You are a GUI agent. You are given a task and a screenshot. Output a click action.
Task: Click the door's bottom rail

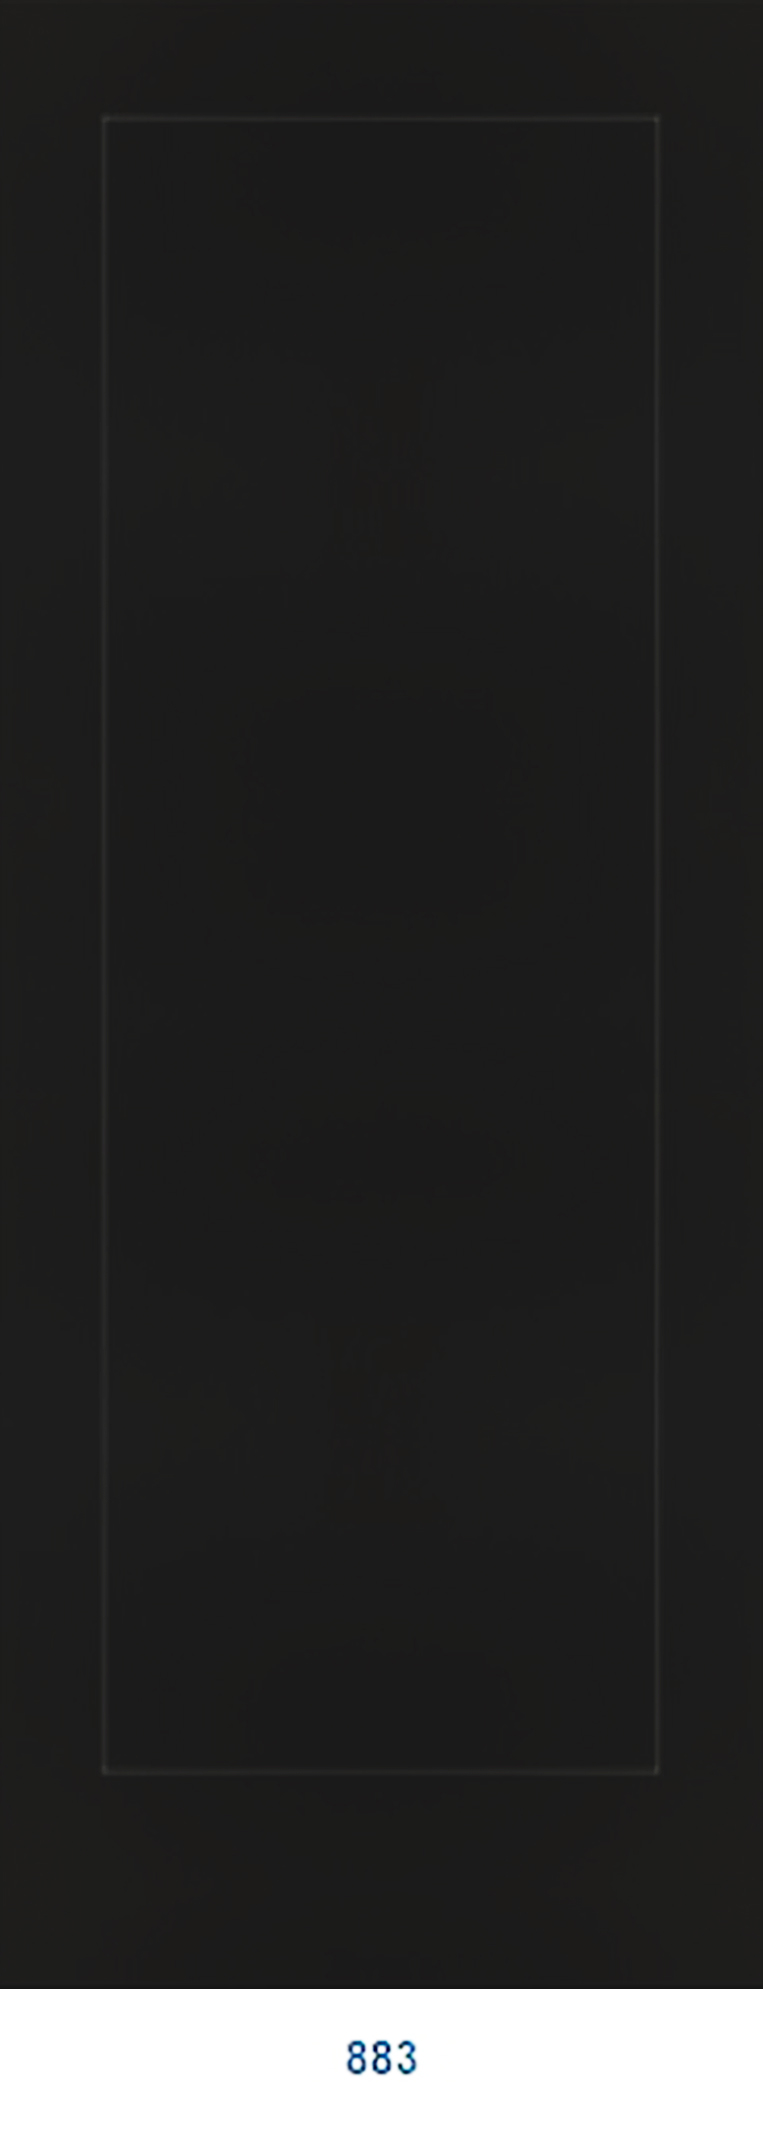[x=381, y=1881]
